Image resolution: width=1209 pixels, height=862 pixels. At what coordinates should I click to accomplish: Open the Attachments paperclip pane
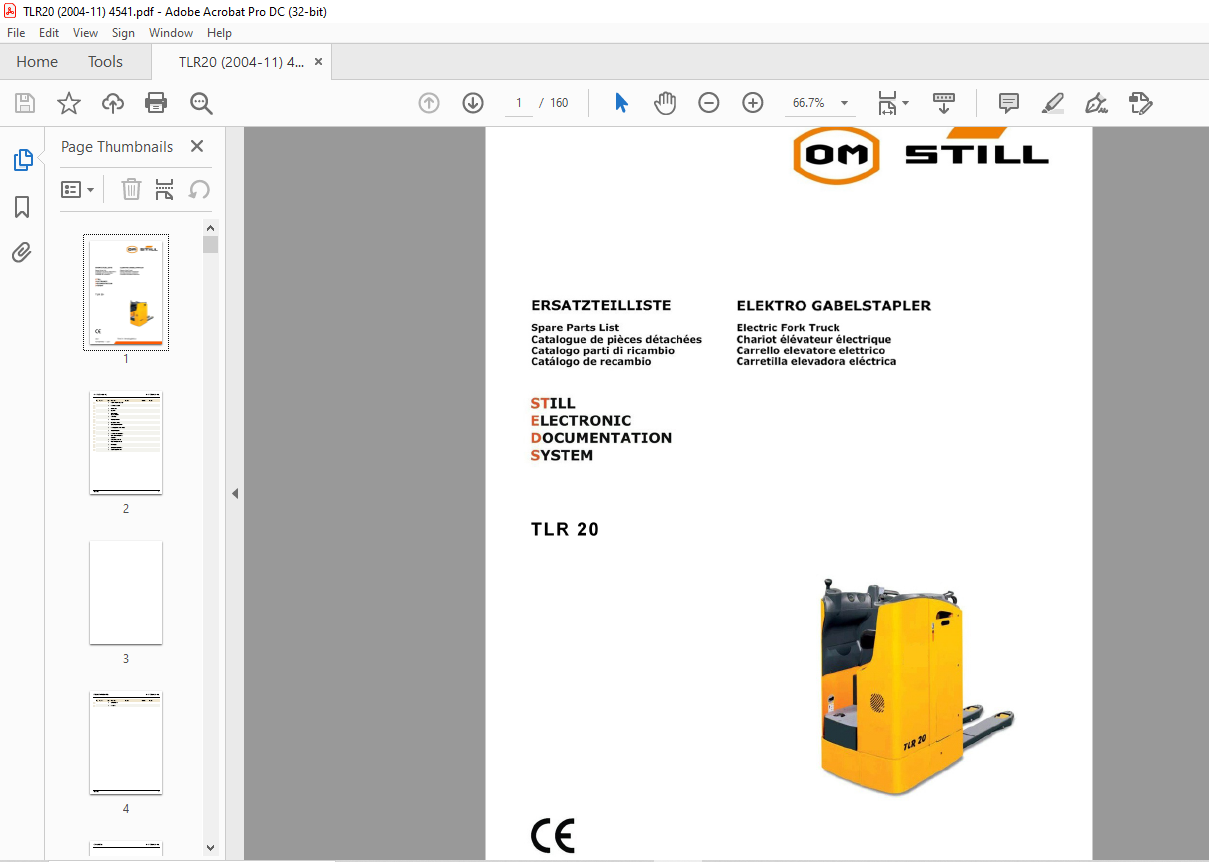coord(22,252)
